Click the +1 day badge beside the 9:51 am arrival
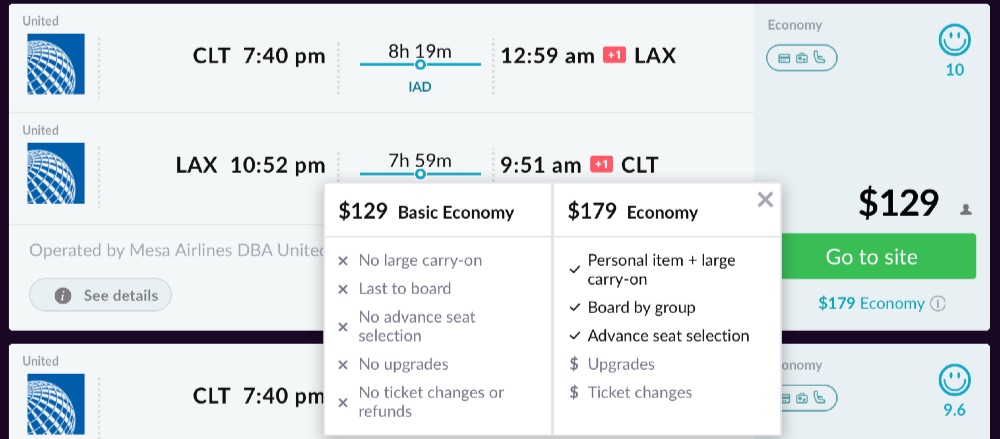 pos(601,164)
